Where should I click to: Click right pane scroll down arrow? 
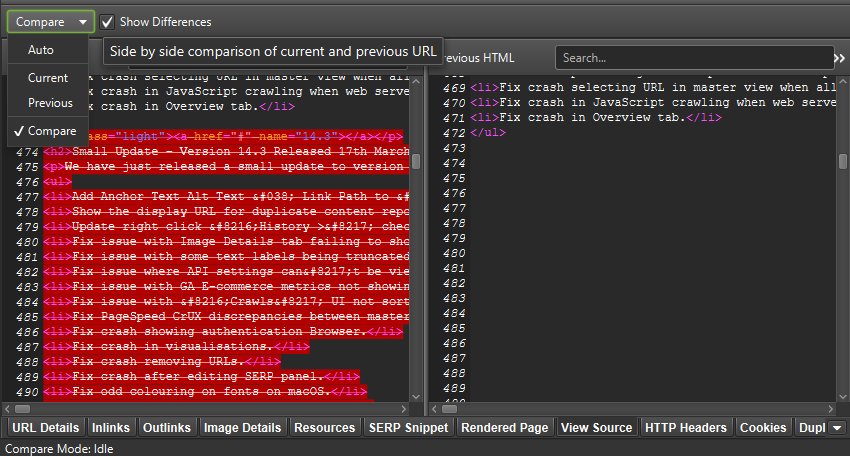[842, 397]
